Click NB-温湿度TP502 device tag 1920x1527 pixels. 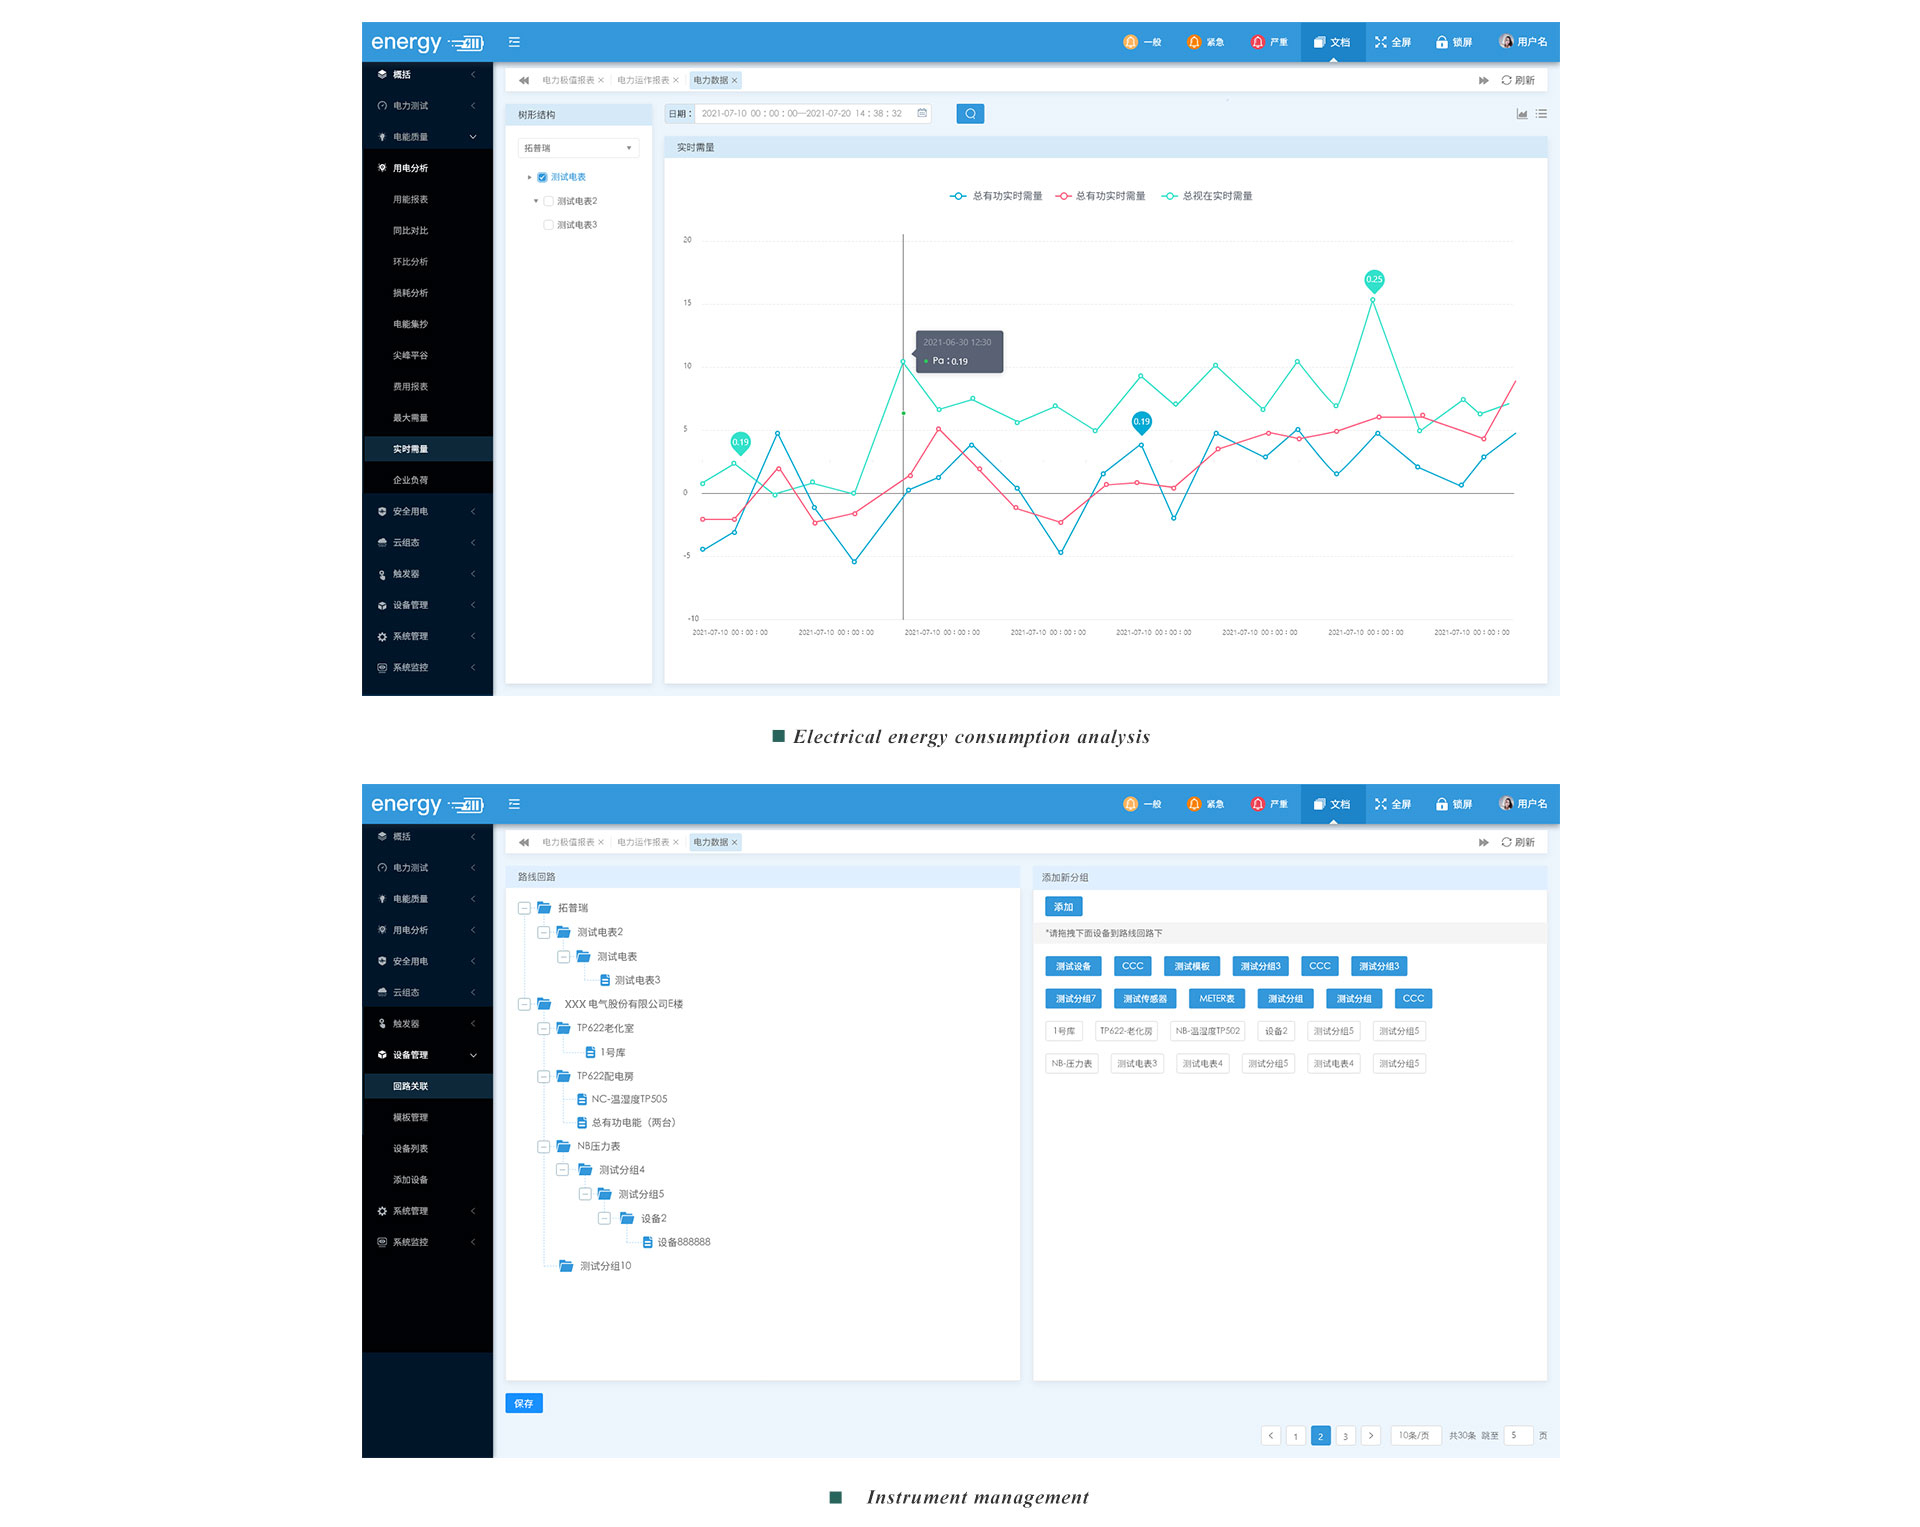[x=1207, y=1031]
